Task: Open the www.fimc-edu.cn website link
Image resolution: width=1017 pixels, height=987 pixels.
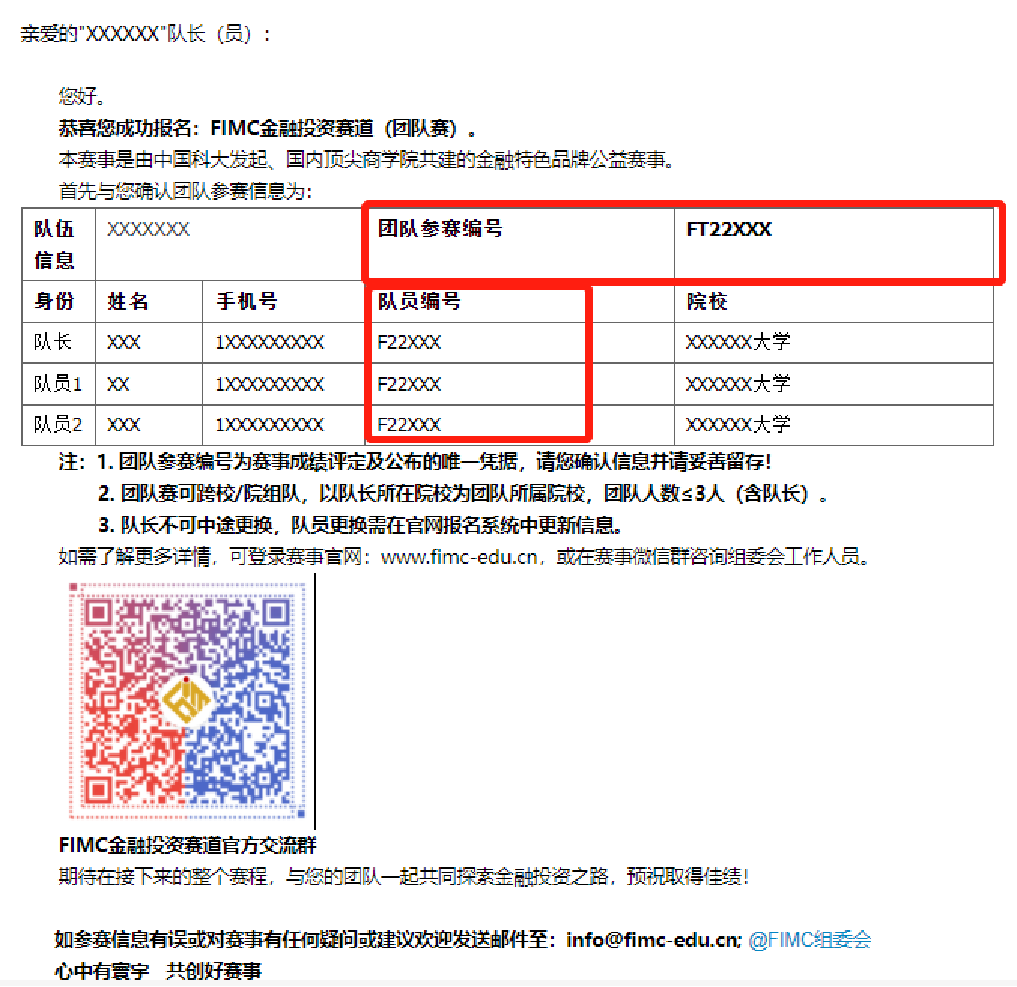Action: (459, 557)
